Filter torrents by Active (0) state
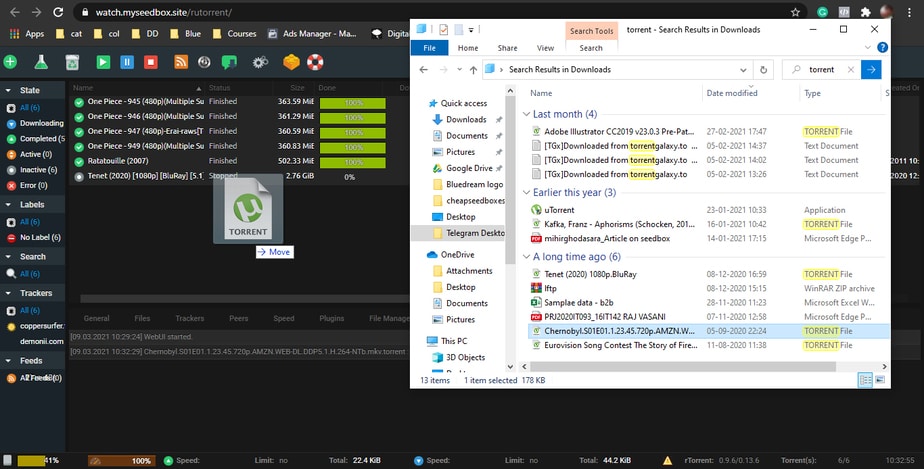The image size is (924, 469). click(x=29, y=154)
